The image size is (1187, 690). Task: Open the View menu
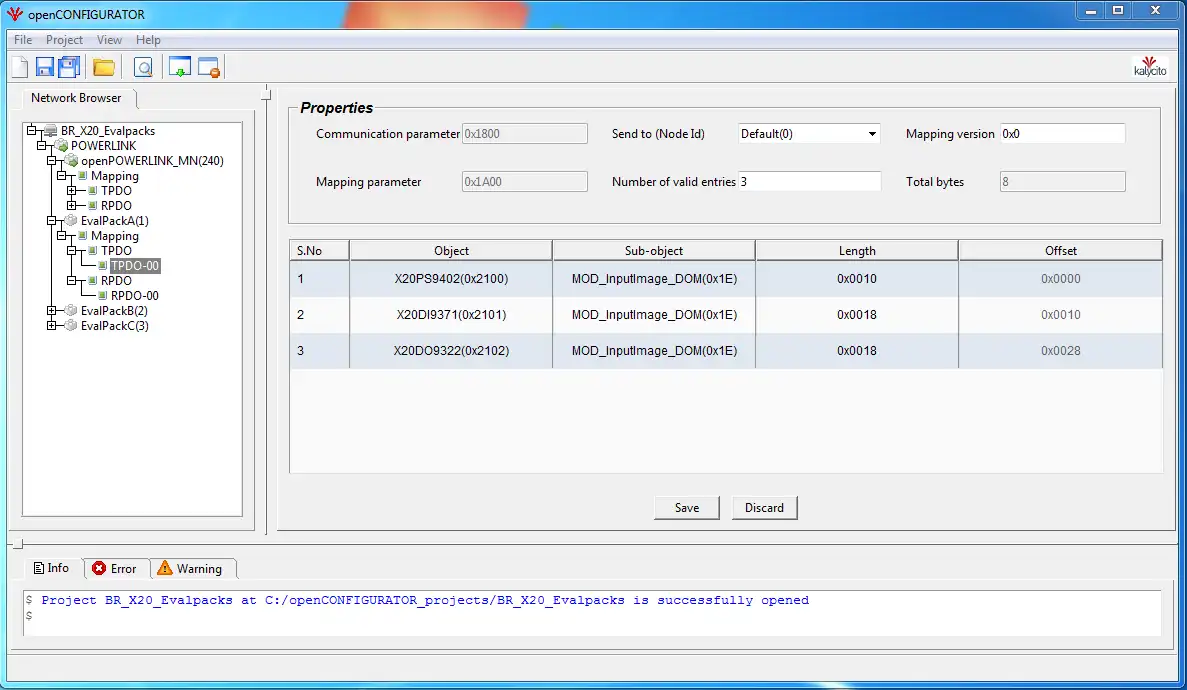click(109, 39)
